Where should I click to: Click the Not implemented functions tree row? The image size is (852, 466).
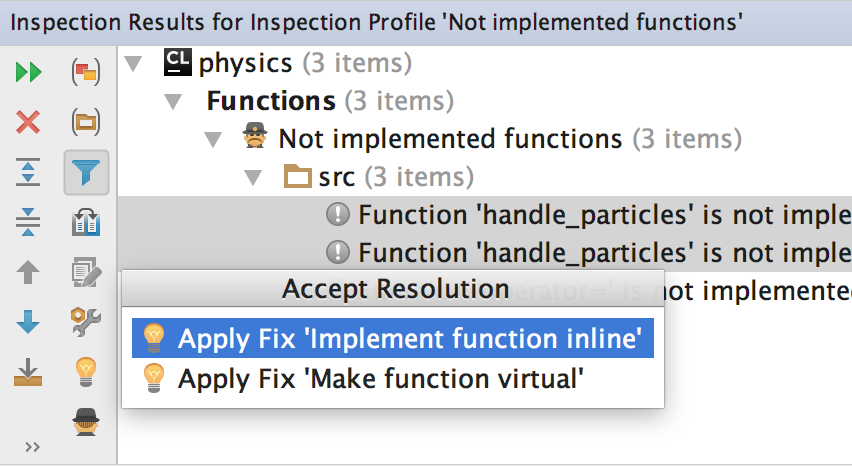[449, 139]
